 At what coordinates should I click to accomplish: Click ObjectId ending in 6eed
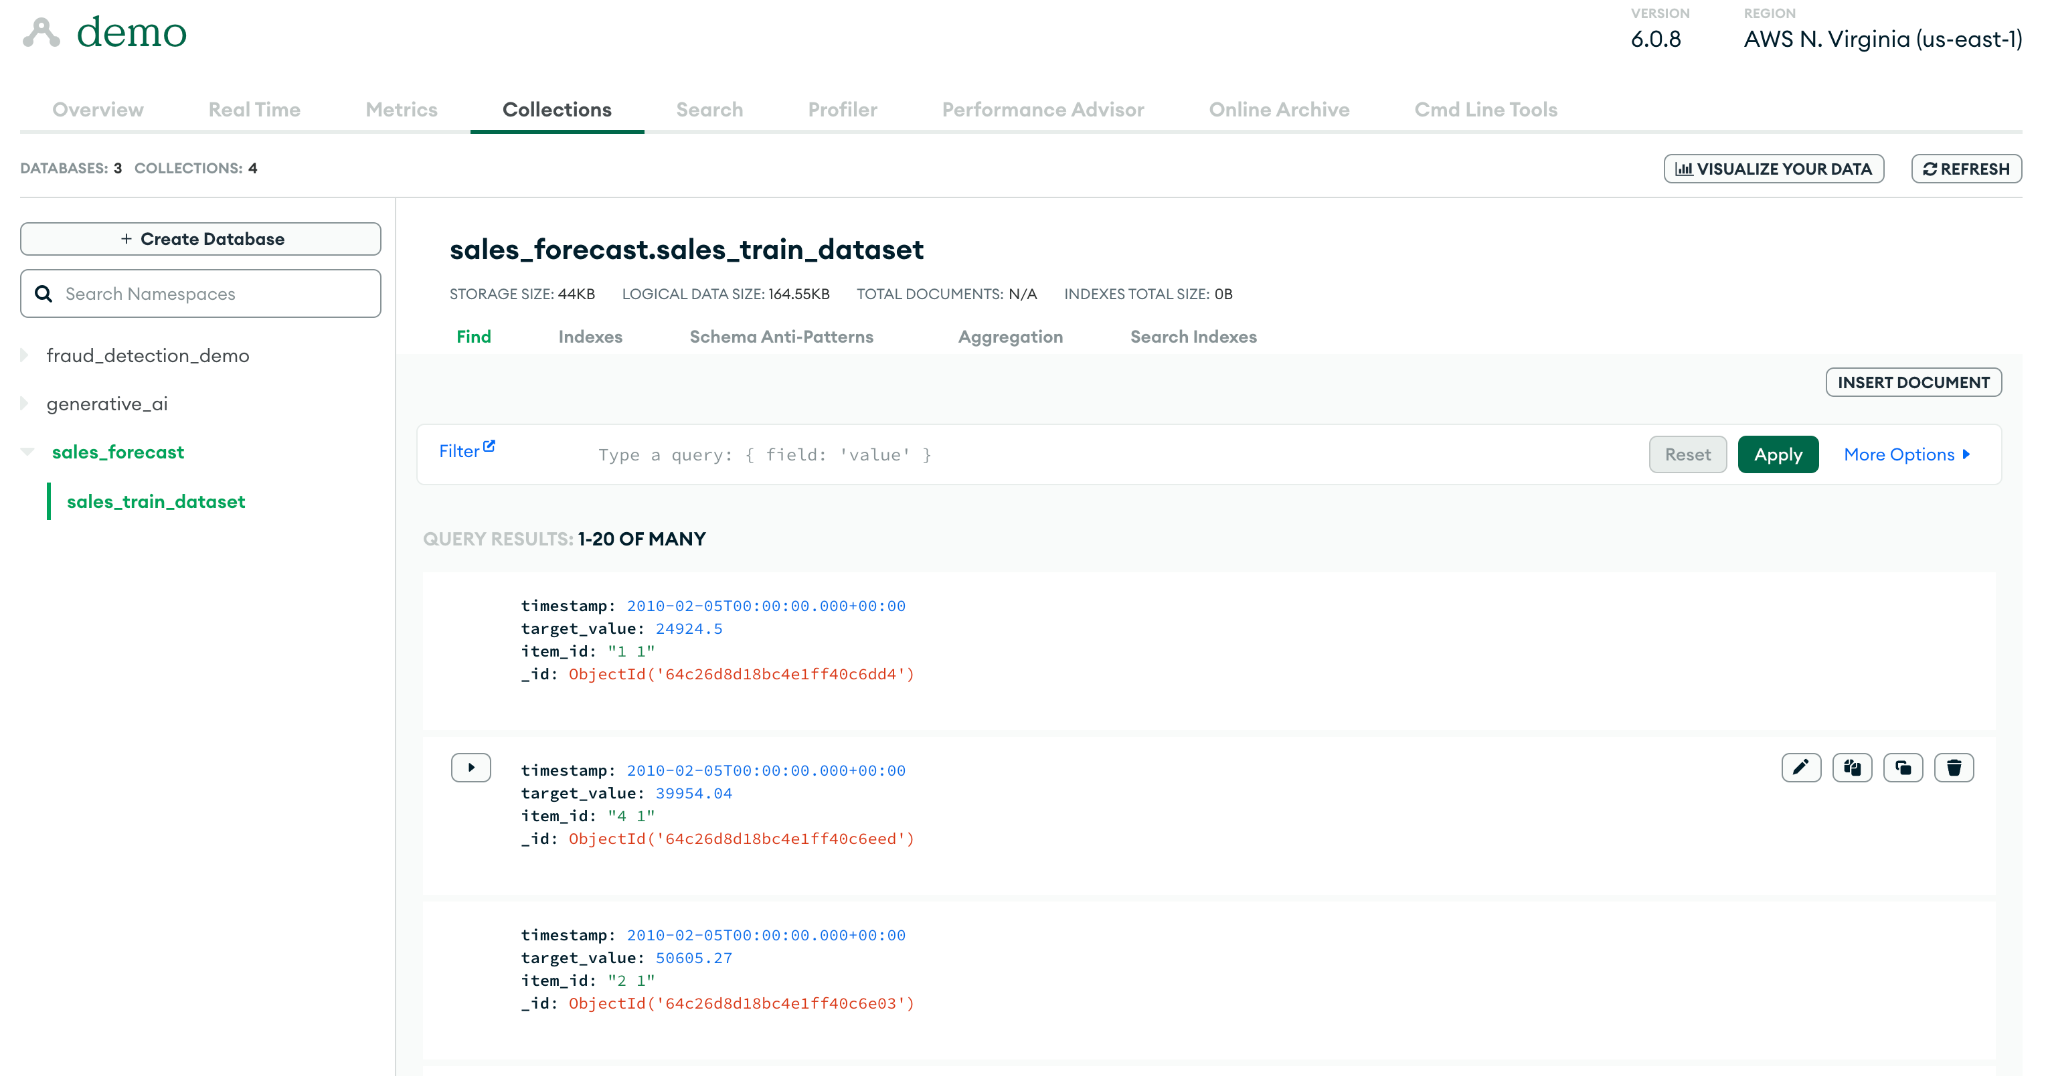pyautogui.click(x=742, y=839)
